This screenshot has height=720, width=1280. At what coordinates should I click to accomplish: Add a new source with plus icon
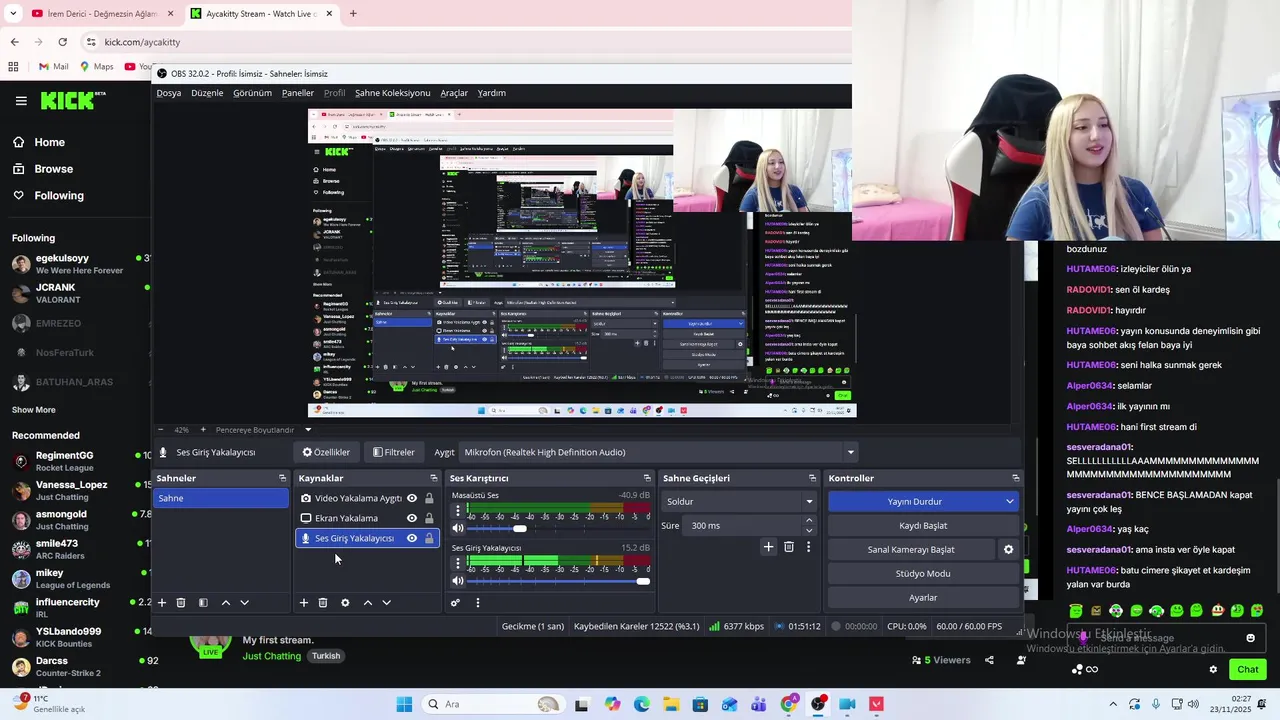point(304,603)
